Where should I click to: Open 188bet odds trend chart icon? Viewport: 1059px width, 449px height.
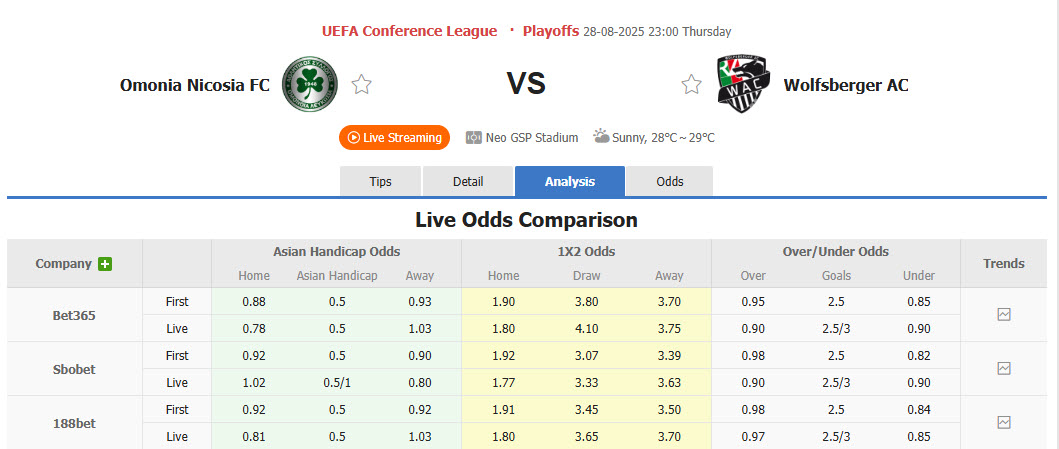point(1004,423)
